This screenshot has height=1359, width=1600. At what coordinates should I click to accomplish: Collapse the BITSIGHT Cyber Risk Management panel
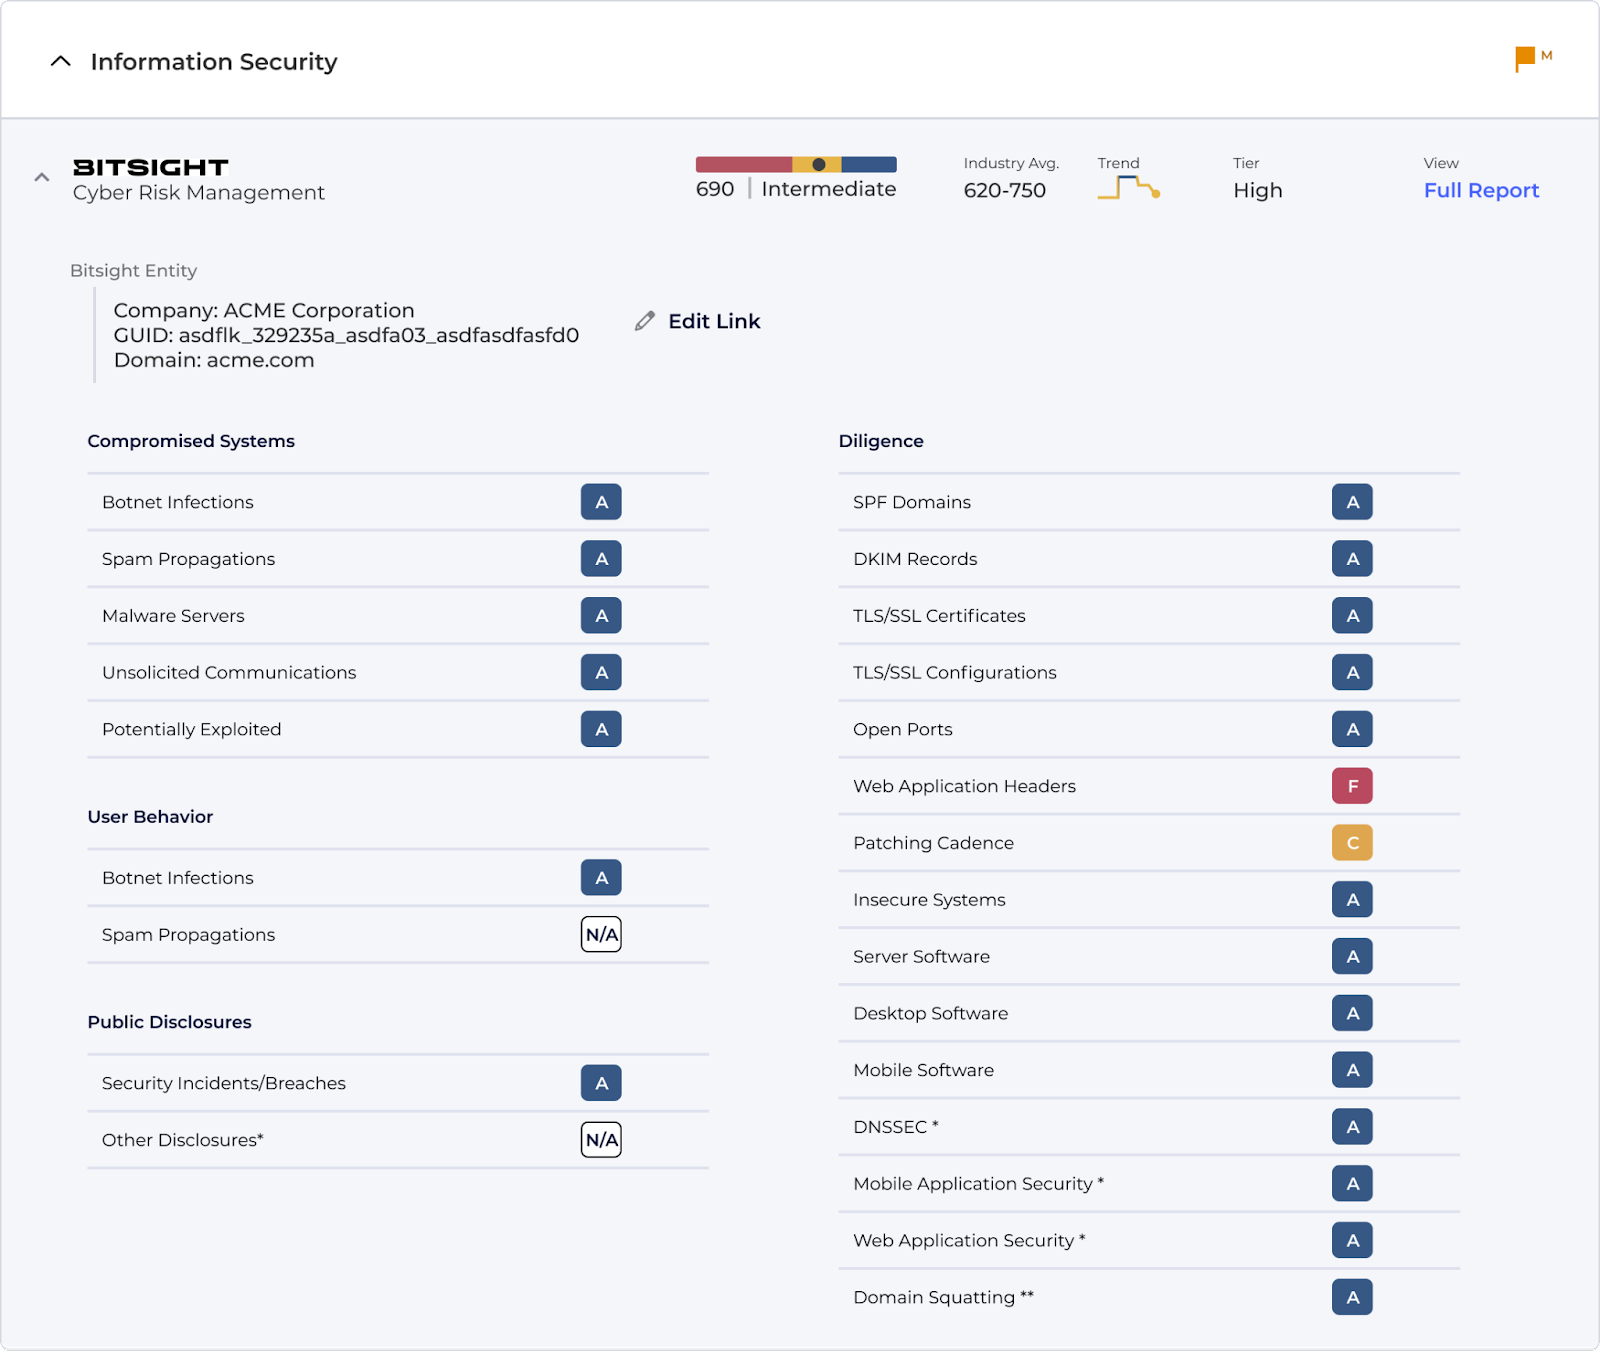pos(41,177)
